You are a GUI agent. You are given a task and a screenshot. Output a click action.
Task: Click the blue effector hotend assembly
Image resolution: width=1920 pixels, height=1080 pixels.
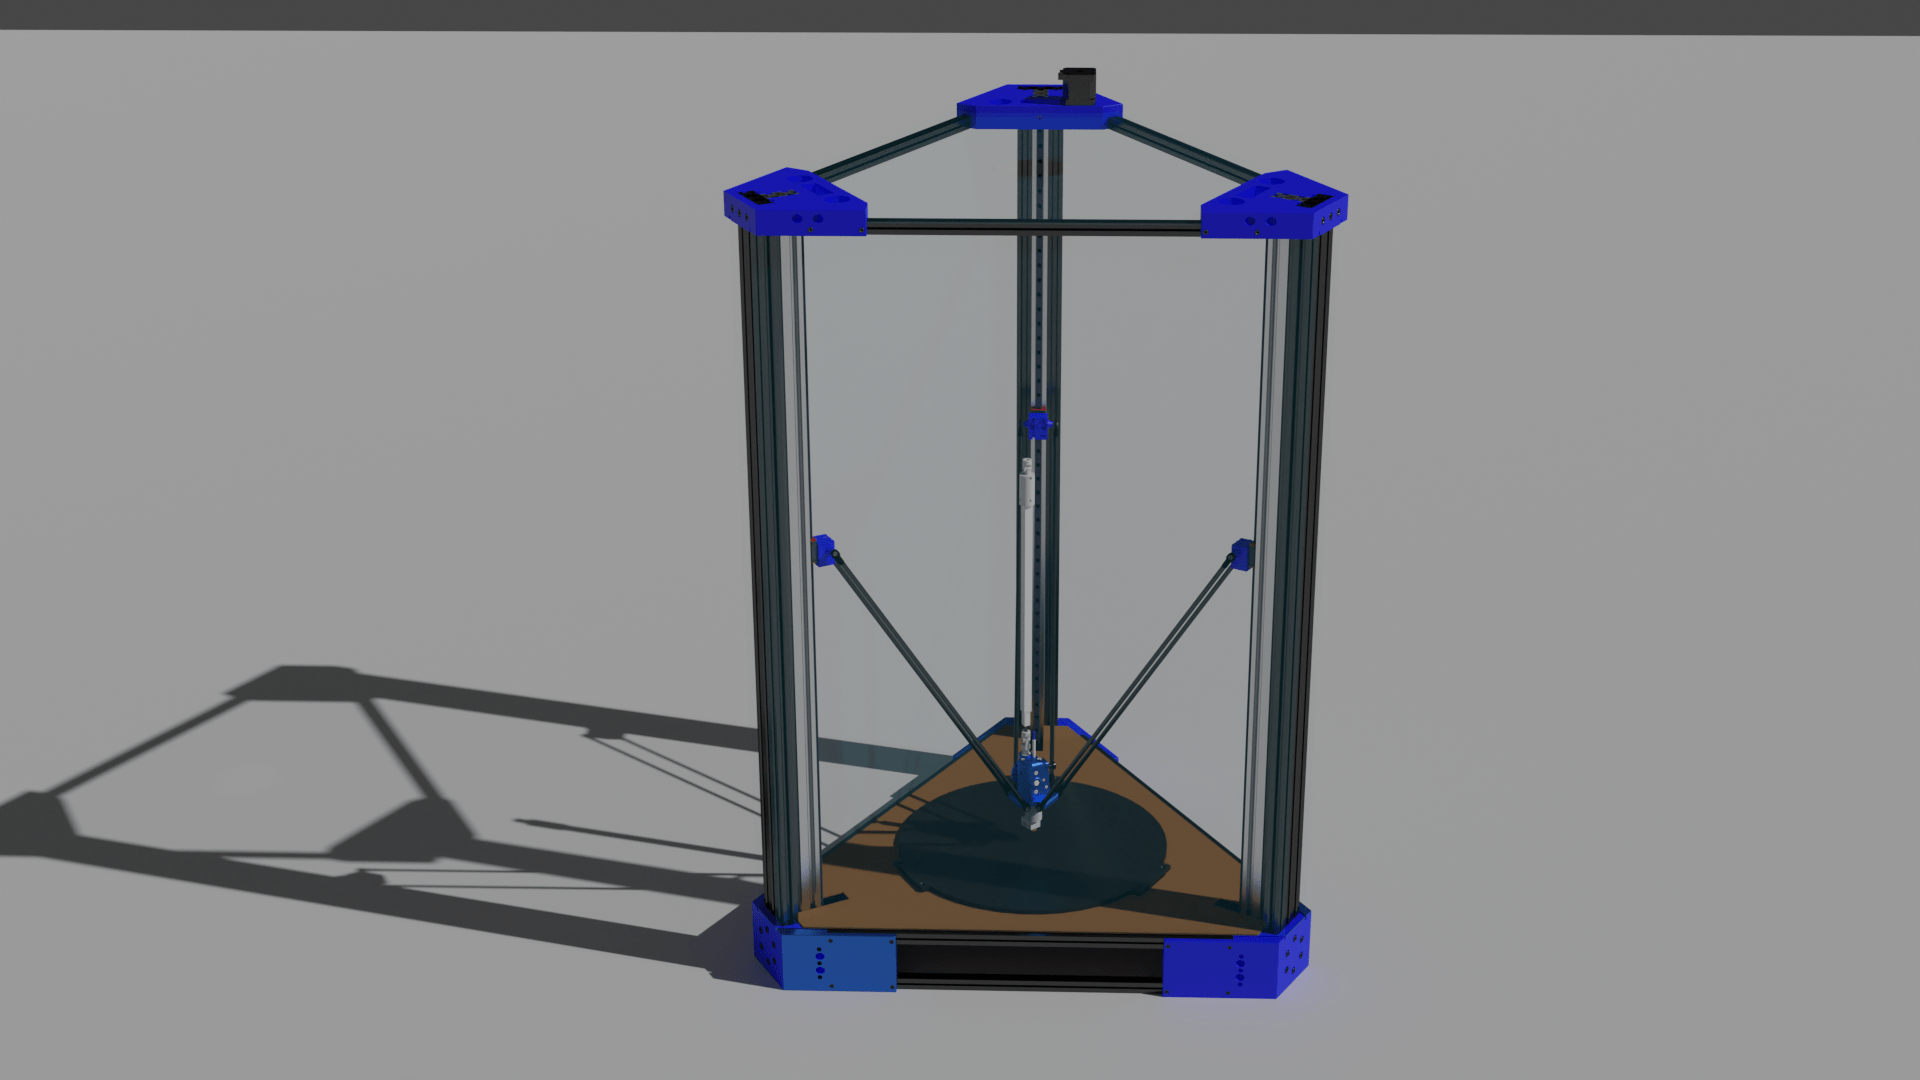click(x=1032, y=785)
